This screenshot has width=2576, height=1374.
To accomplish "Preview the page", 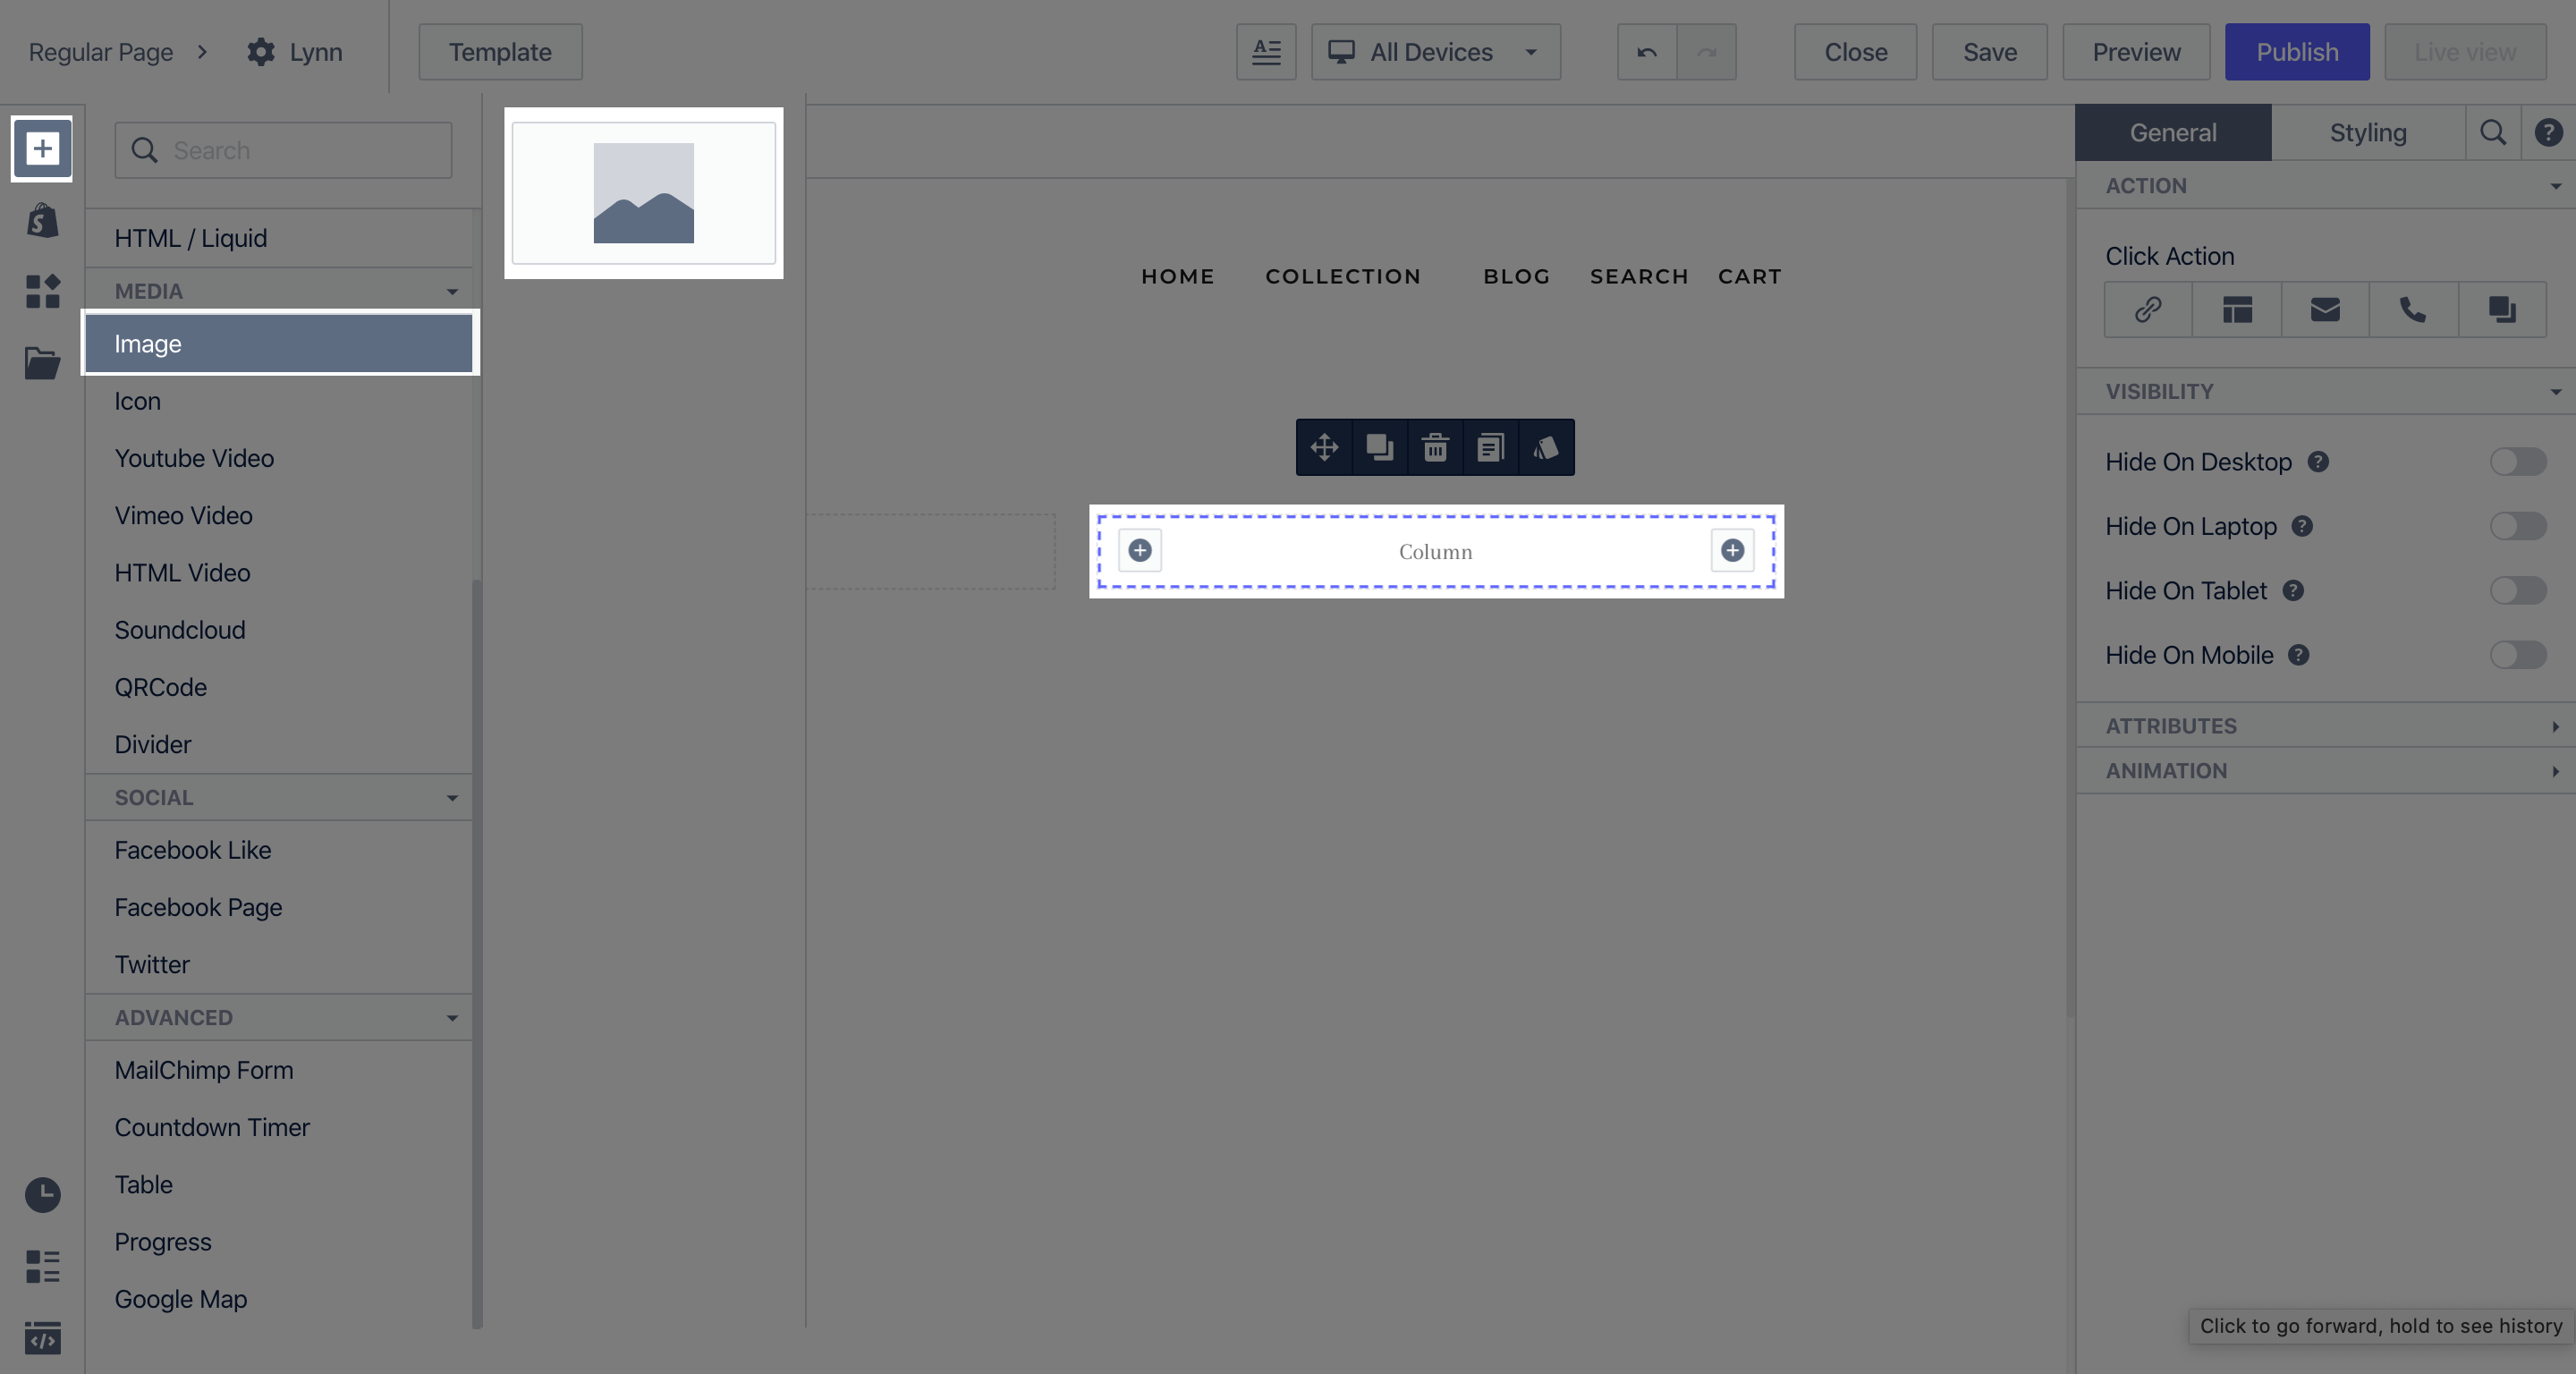I will coord(2136,52).
